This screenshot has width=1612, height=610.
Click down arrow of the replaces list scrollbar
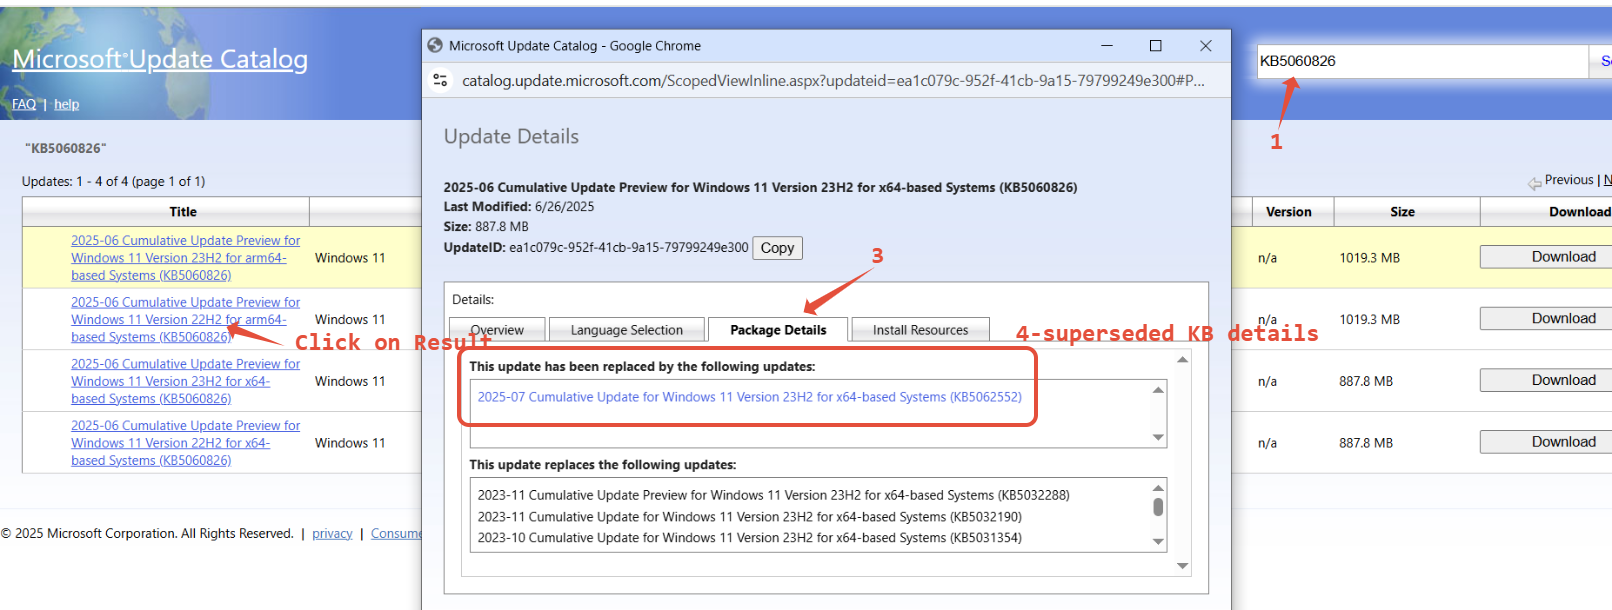(1158, 541)
